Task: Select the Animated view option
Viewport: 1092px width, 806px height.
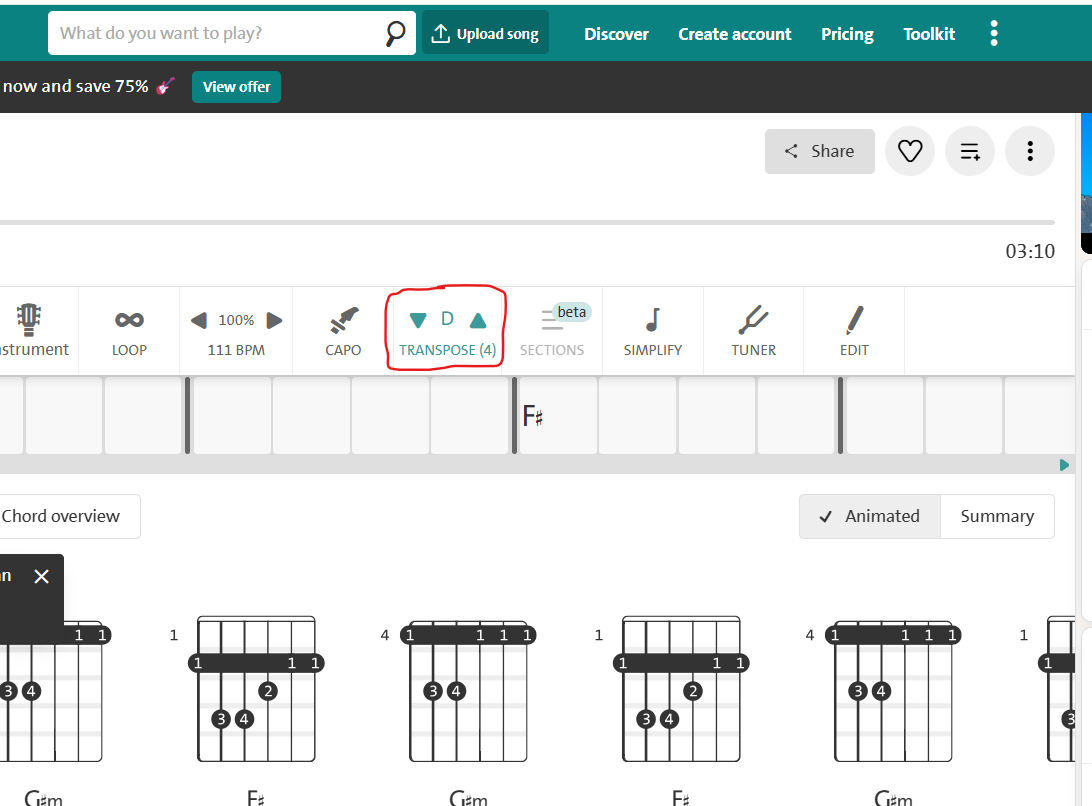Action: [869, 516]
